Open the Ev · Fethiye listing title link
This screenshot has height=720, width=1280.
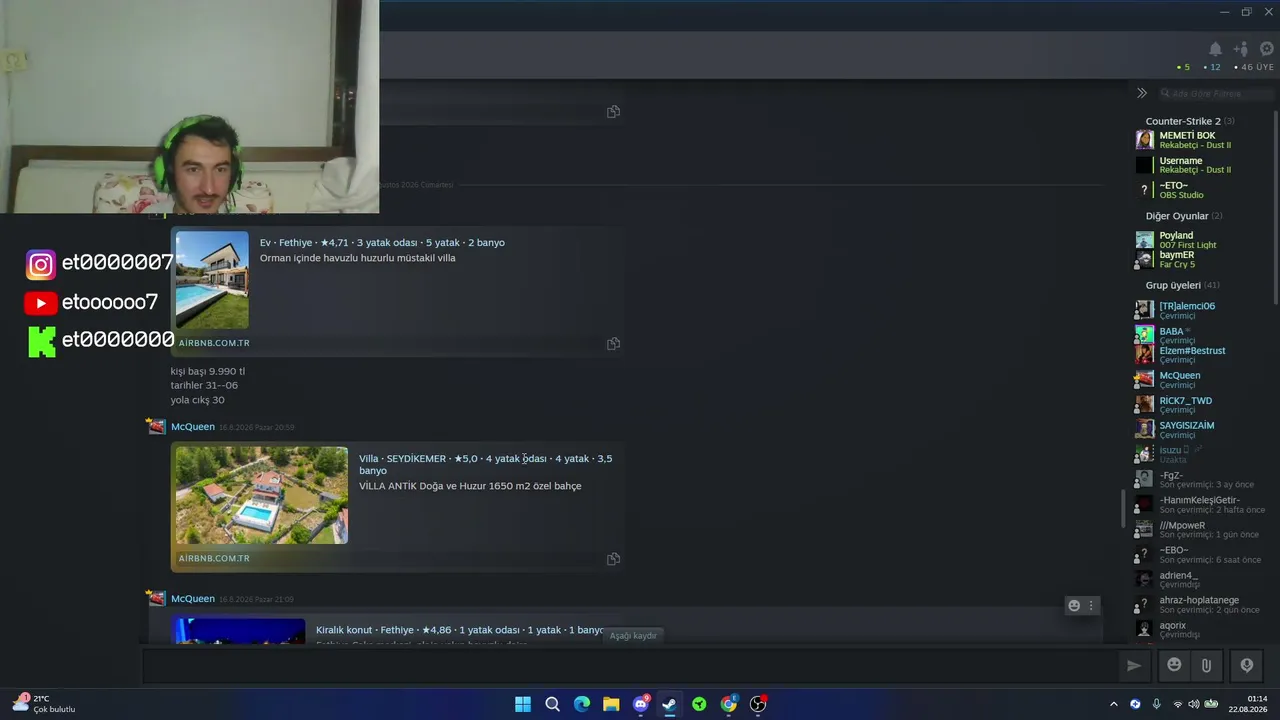point(382,243)
